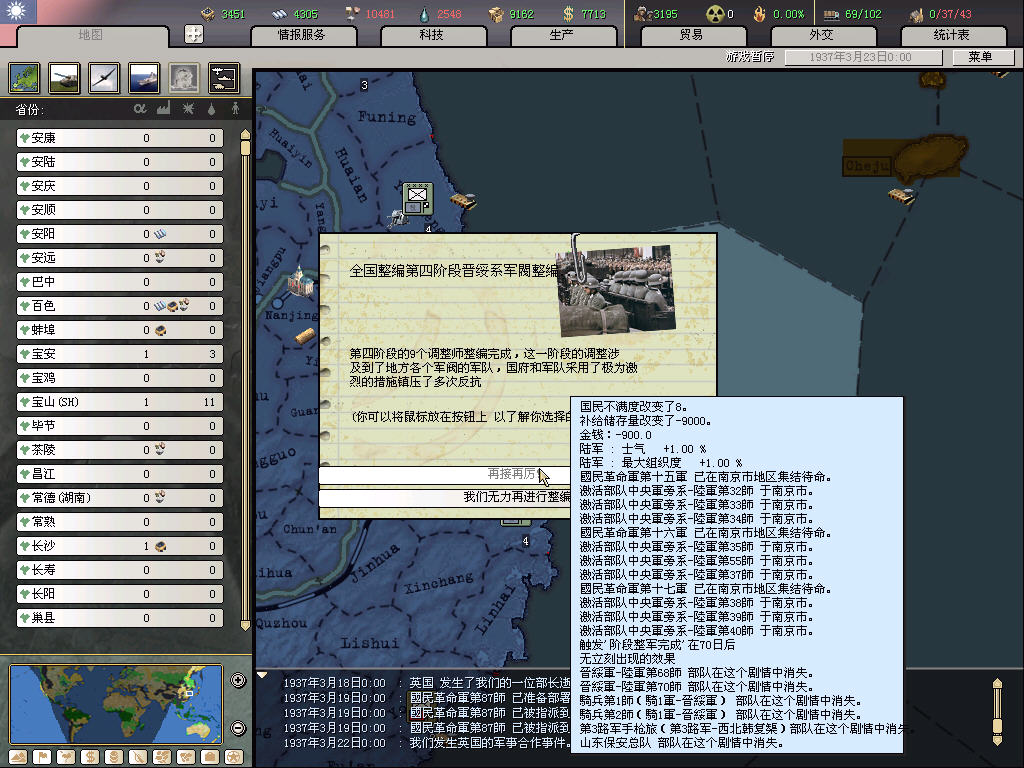Switch to economic map mode dollar icon
The height and width of the screenshot is (768, 1024).
pyautogui.click(x=88, y=756)
